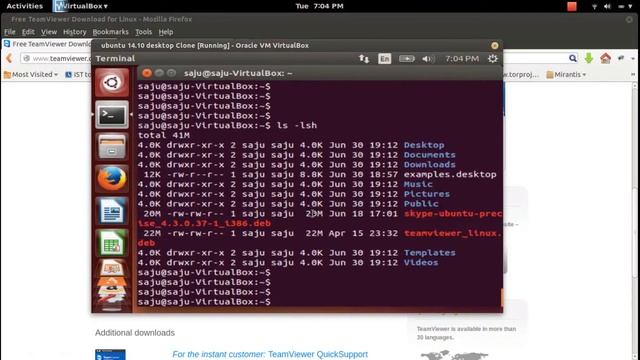The image size is (640, 360).
Task: Open the En keyboard layout indicator
Action: pyautogui.click(x=384, y=59)
